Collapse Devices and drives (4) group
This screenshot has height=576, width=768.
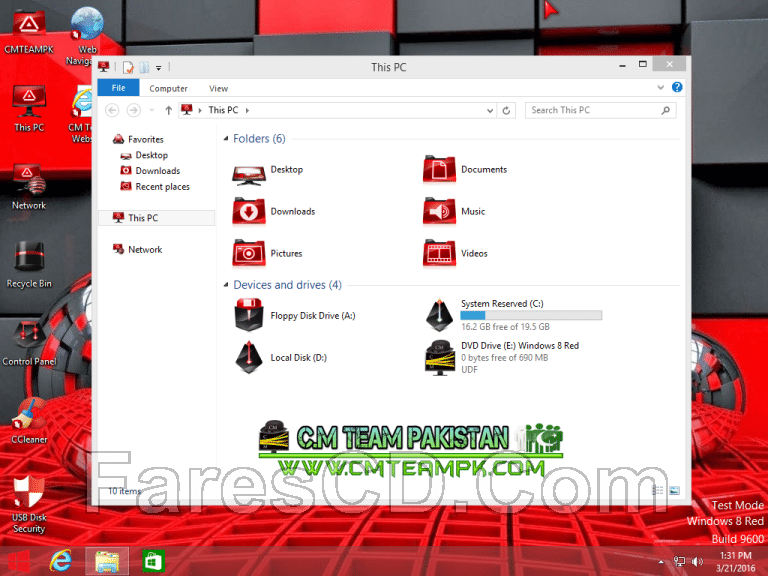226,285
